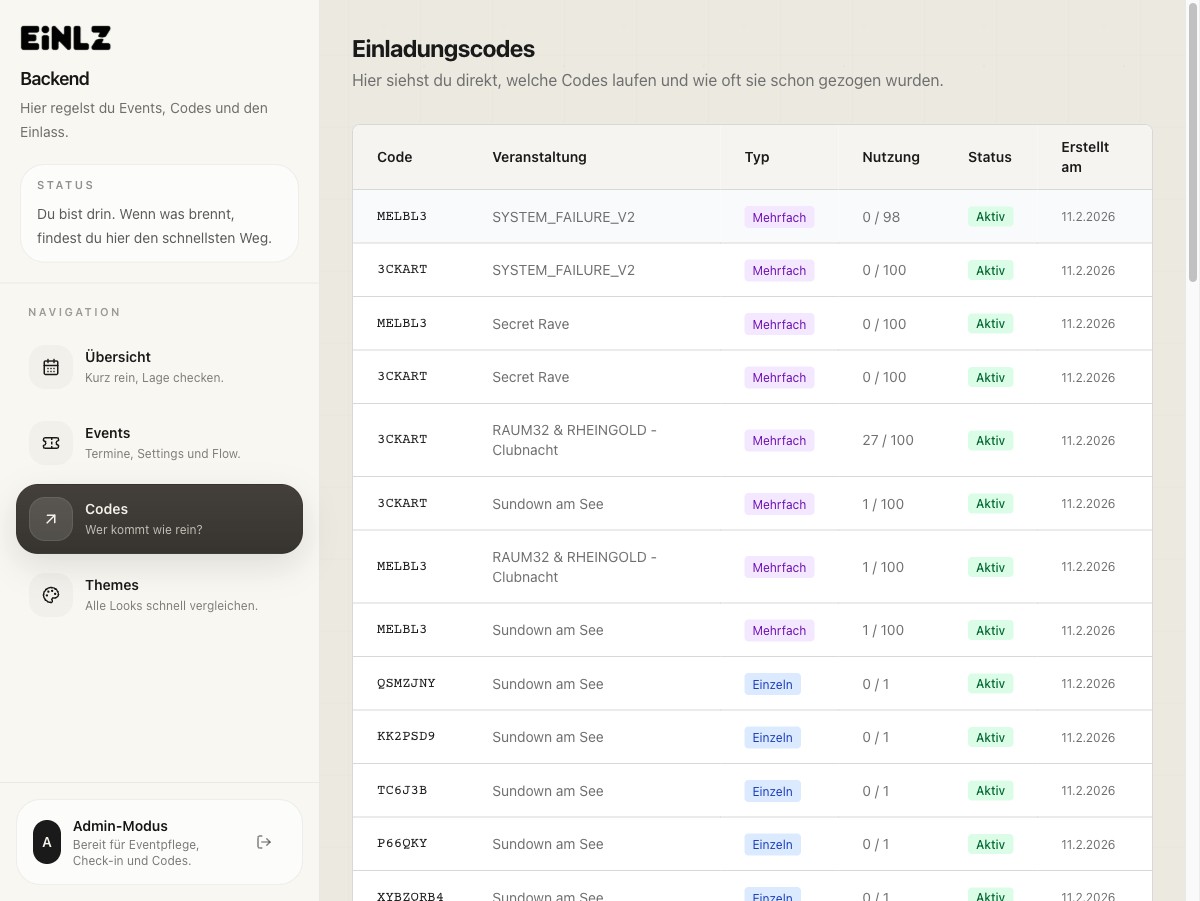Click the Veranstaltung column header
Image resolution: width=1200 pixels, height=901 pixels.
pyautogui.click(x=540, y=157)
